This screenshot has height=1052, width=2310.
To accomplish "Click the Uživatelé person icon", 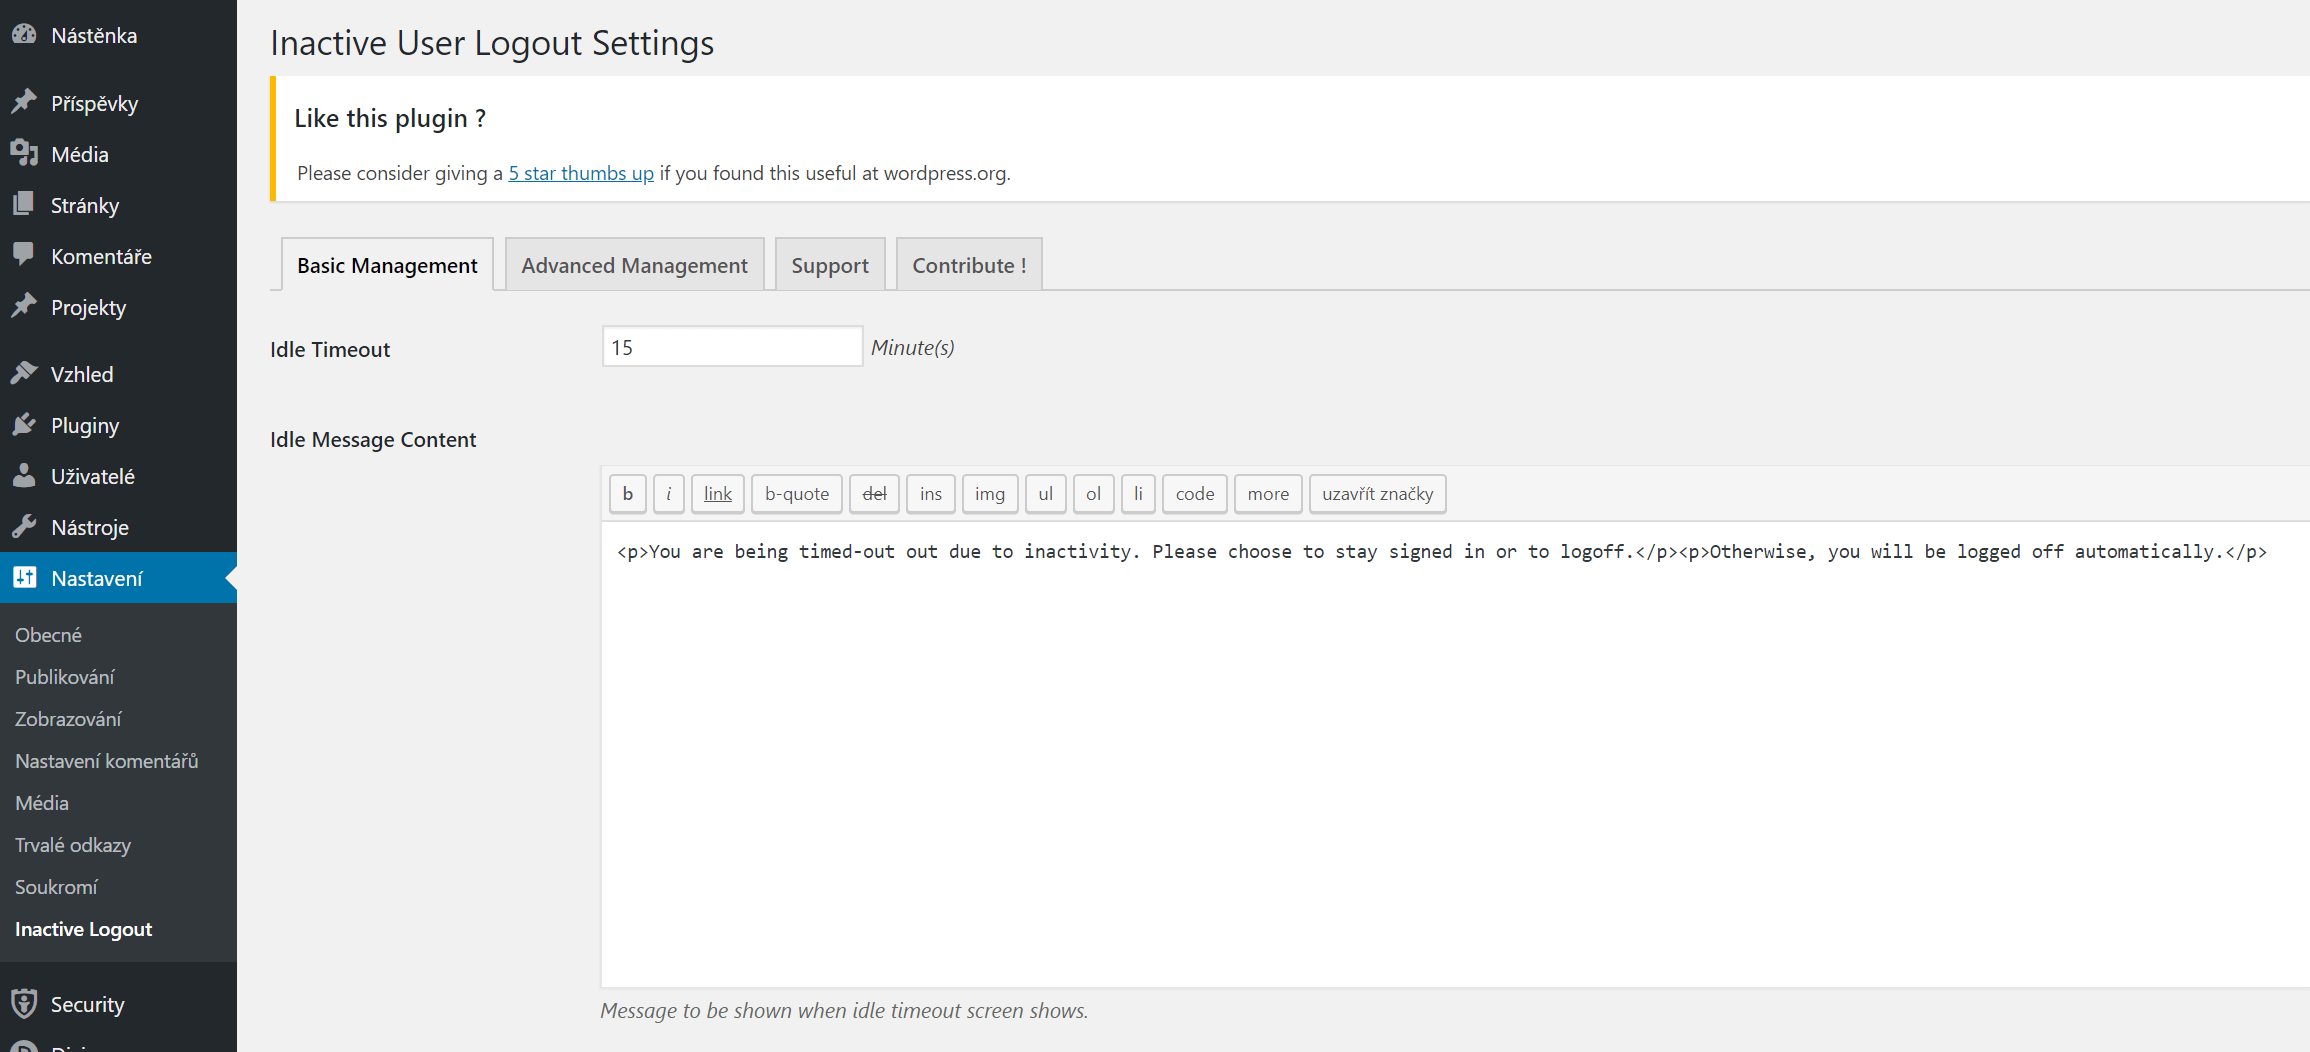I will (25, 476).
